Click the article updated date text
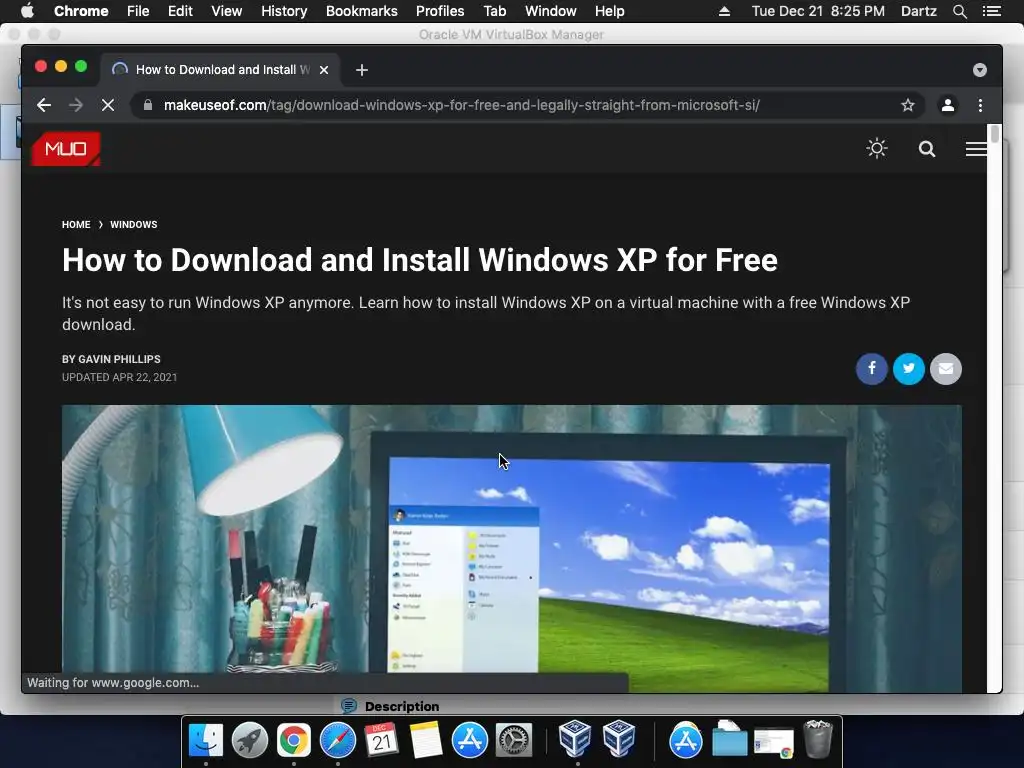1024x768 pixels. coord(120,377)
